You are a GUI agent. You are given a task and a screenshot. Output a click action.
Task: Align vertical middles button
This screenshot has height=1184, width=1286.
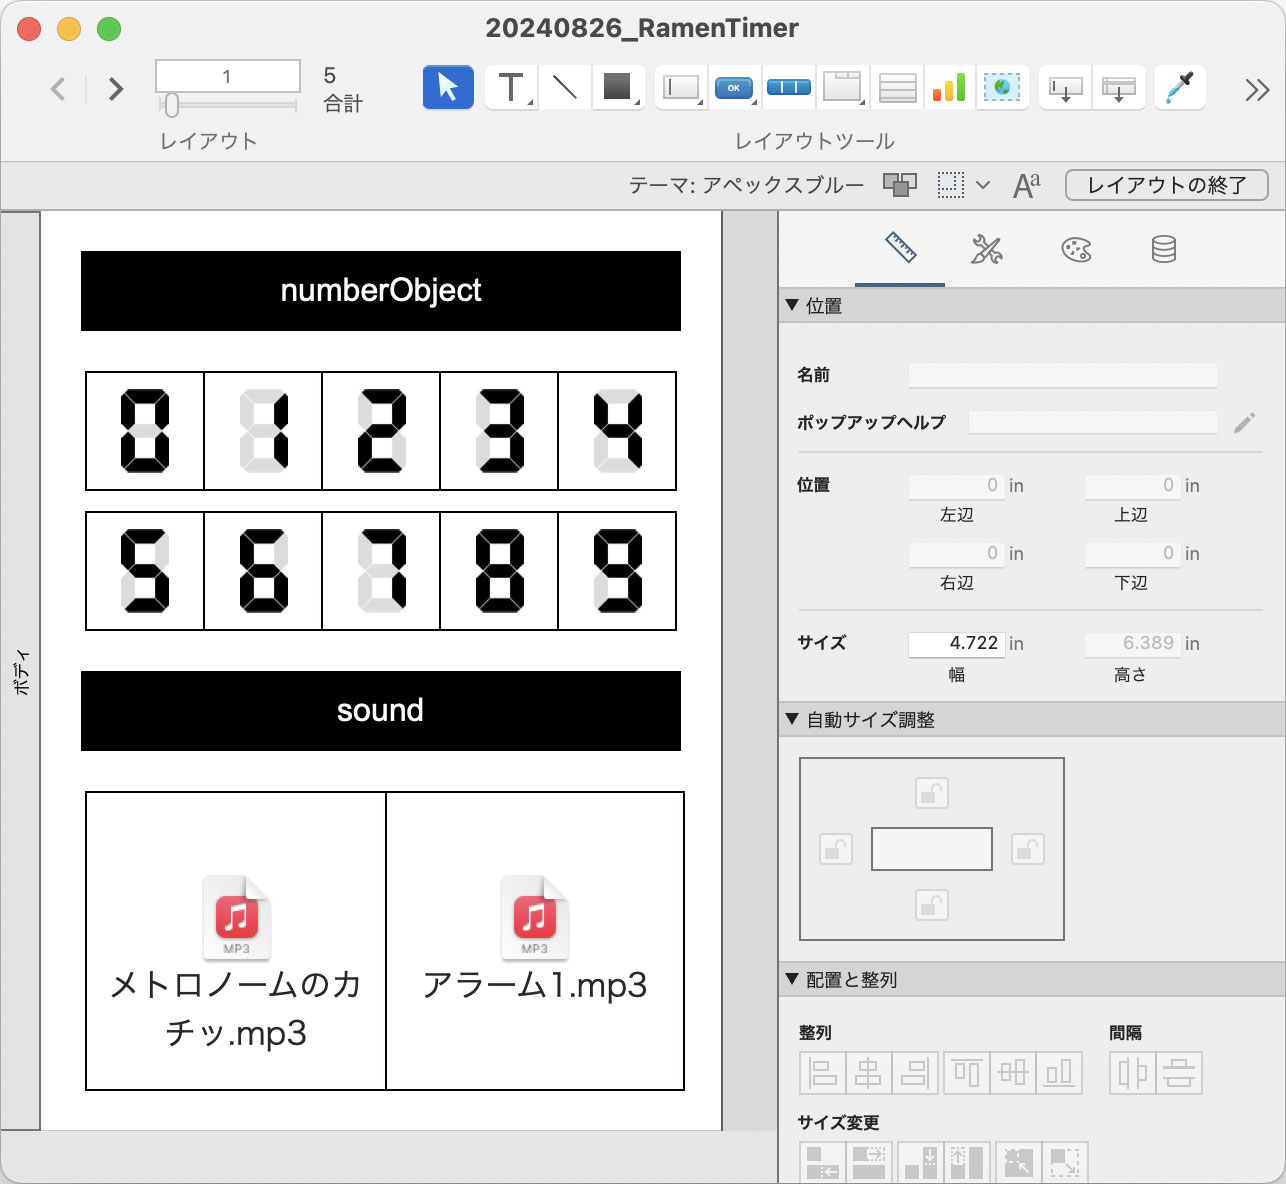(x=1013, y=1073)
